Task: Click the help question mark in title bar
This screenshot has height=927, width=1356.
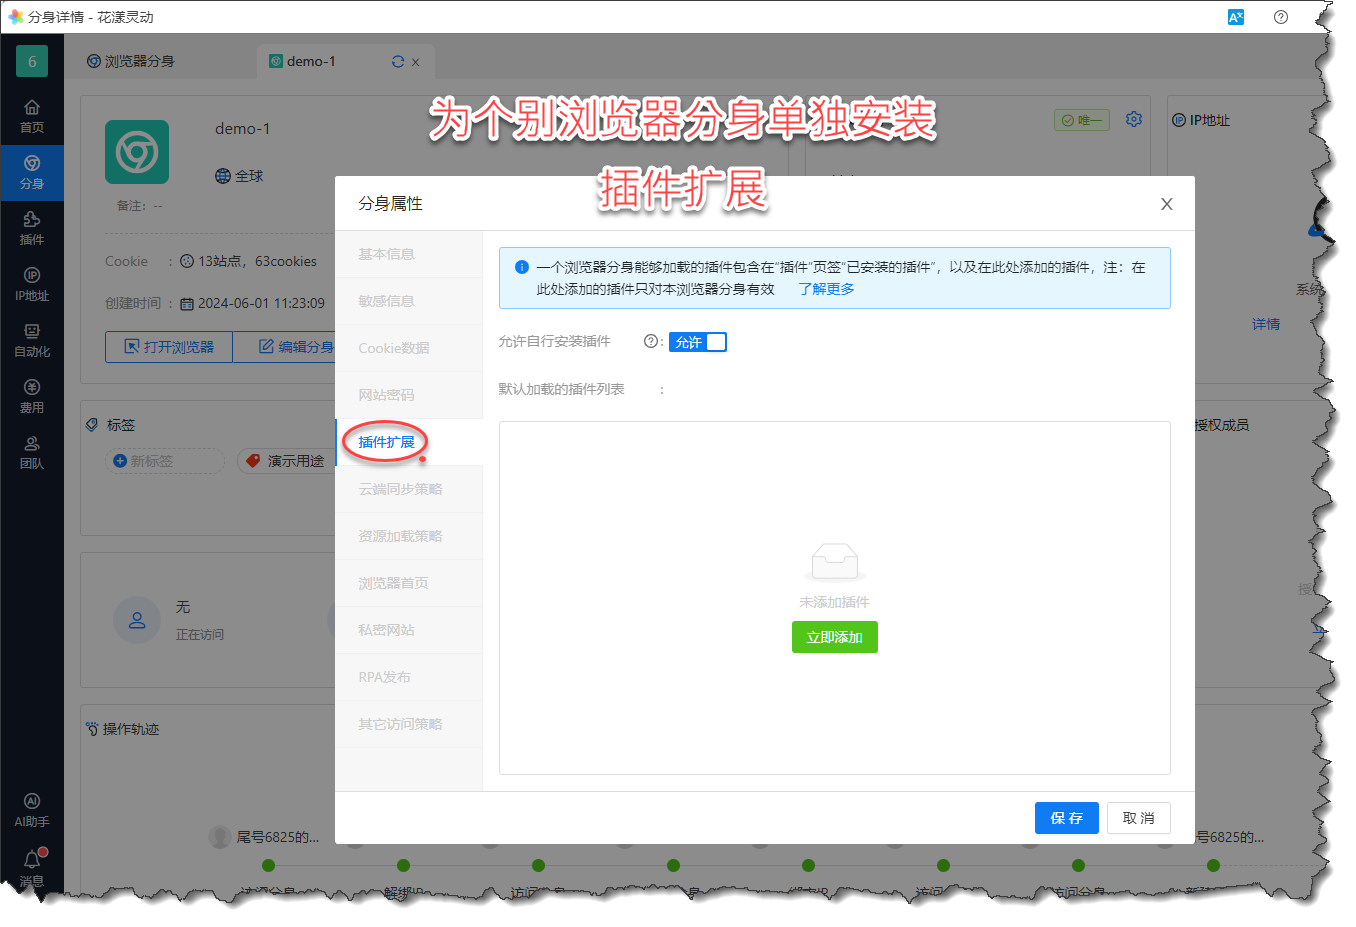Action: (1281, 17)
